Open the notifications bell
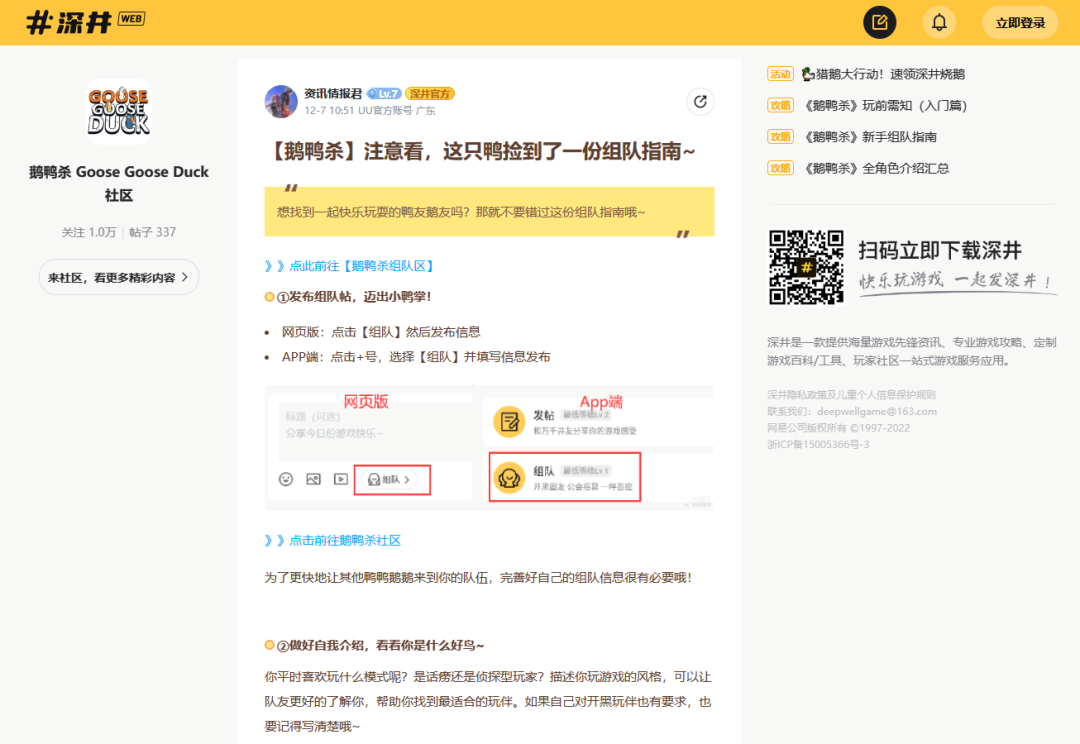This screenshot has width=1080, height=744. pos(939,23)
